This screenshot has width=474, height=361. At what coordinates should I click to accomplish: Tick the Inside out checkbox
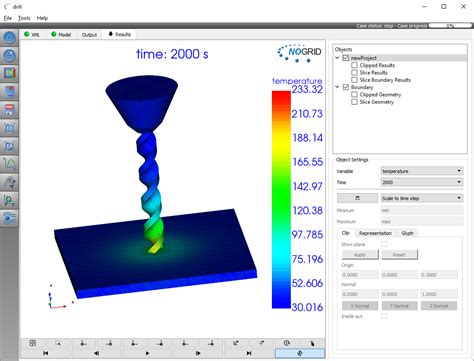point(384,316)
